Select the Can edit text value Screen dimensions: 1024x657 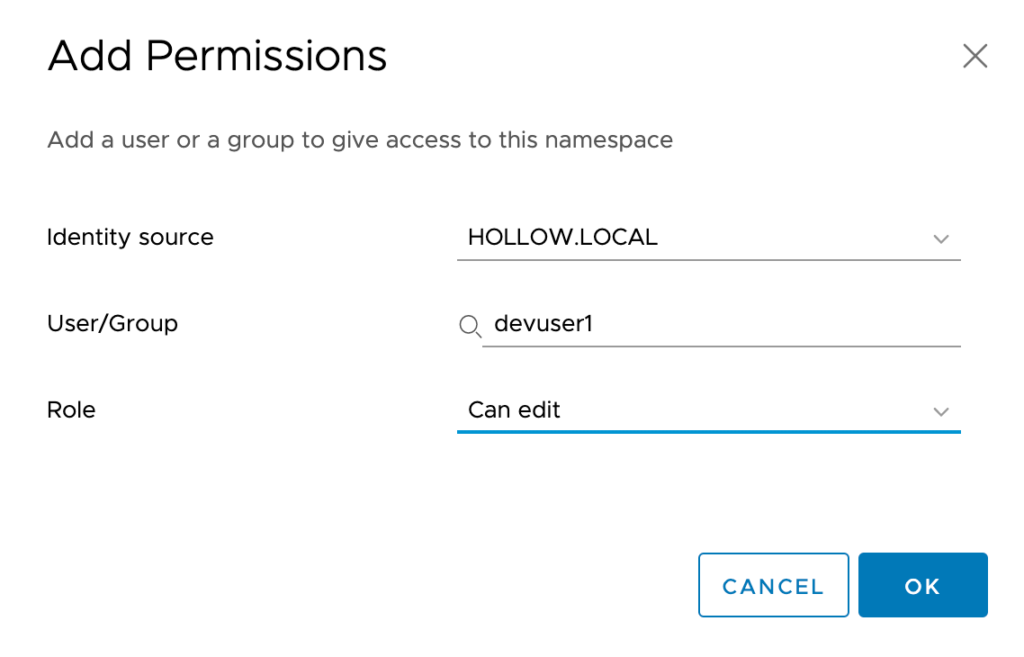(x=514, y=410)
